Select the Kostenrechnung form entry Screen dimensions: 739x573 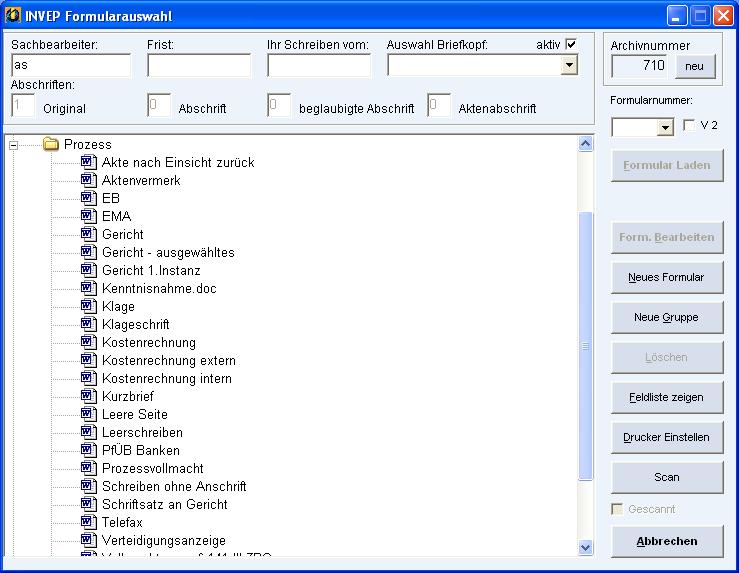point(149,342)
